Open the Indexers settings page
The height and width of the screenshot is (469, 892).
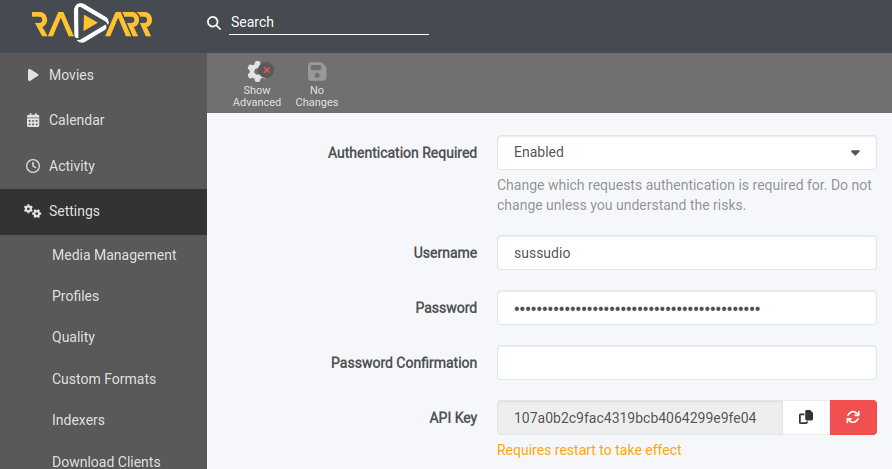click(79, 420)
